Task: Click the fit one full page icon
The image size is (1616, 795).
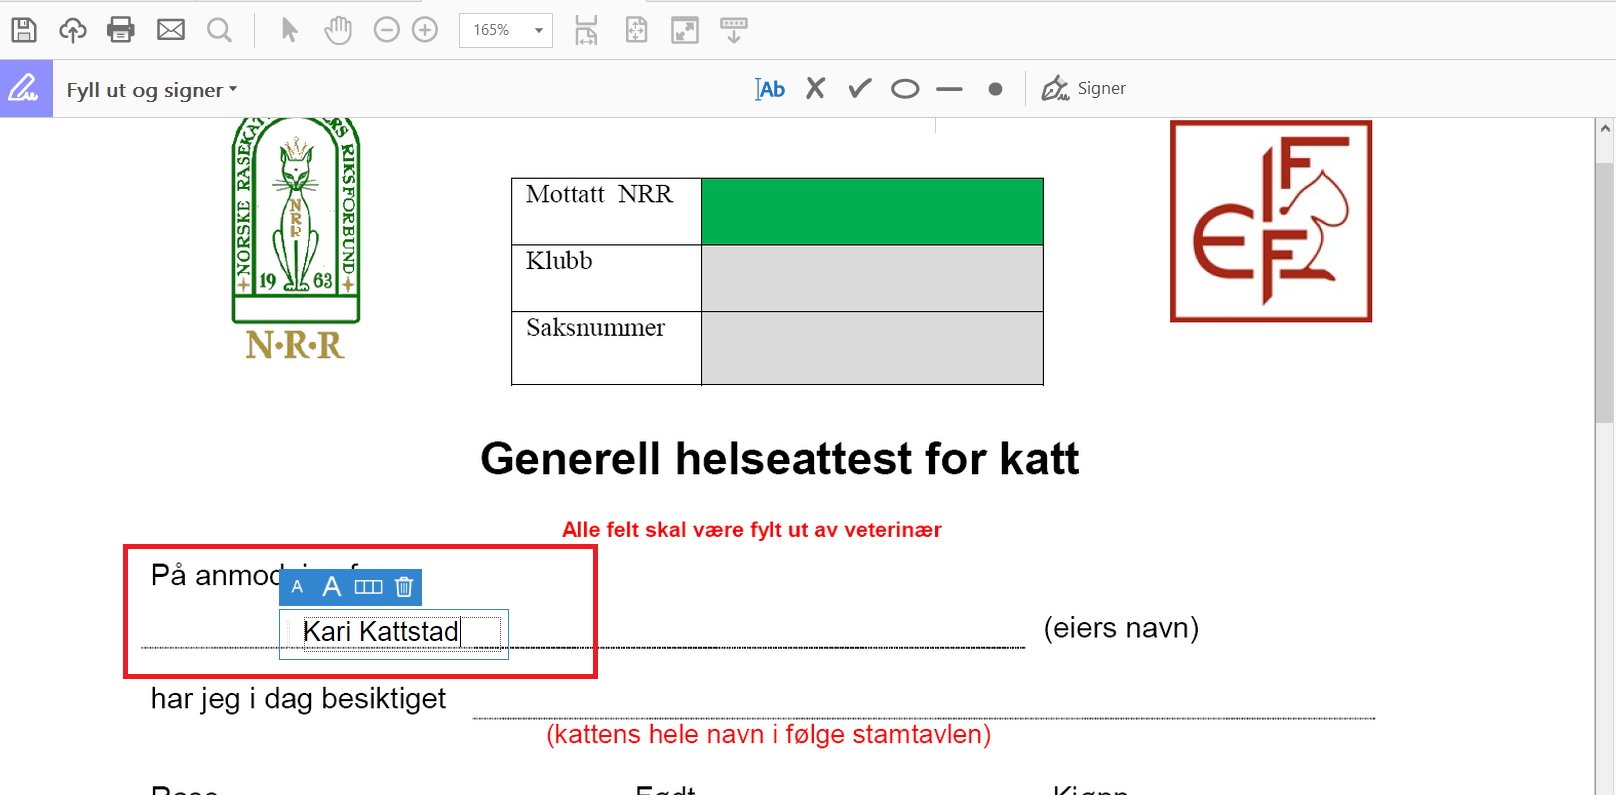Action: click(x=636, y=30)
